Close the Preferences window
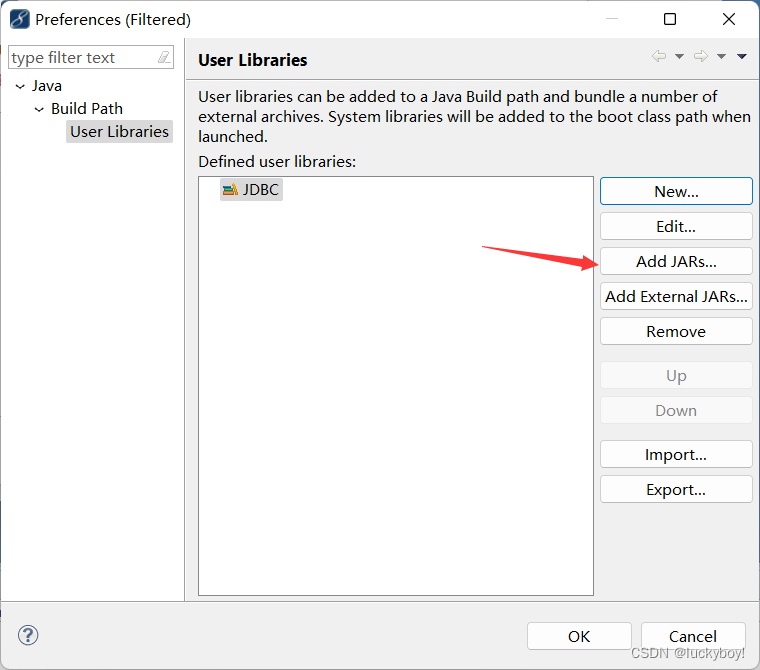The image size is (760, 670). click(x=728, y=19)
